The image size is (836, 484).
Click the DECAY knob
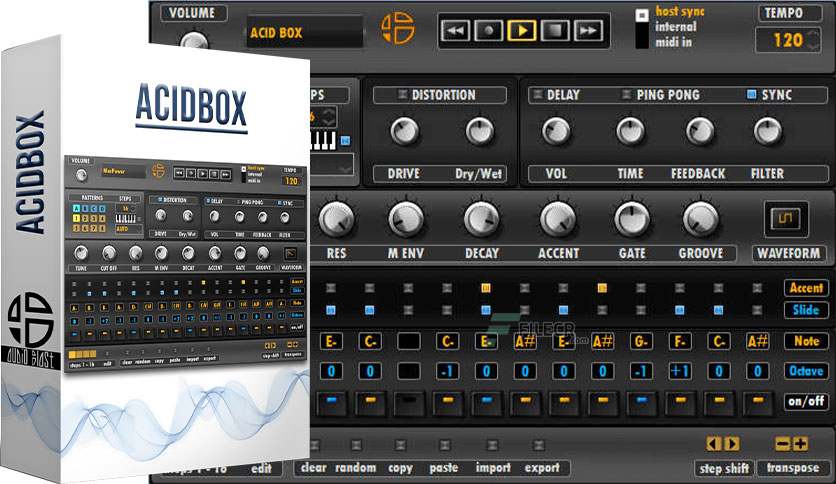click(481, 219)
